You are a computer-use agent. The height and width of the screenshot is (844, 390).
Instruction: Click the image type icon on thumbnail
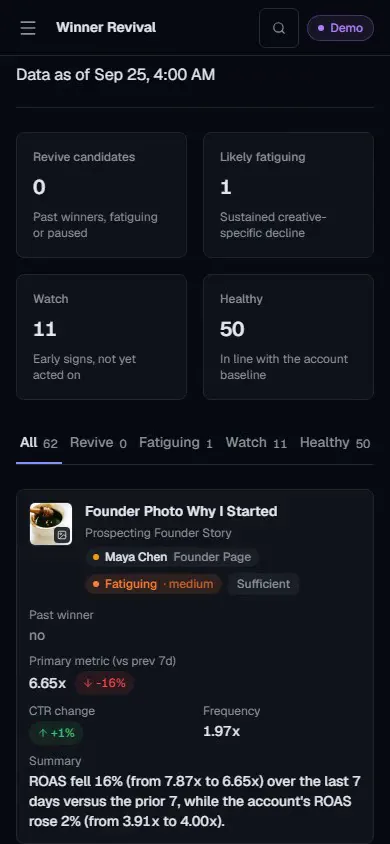[62, 535]
